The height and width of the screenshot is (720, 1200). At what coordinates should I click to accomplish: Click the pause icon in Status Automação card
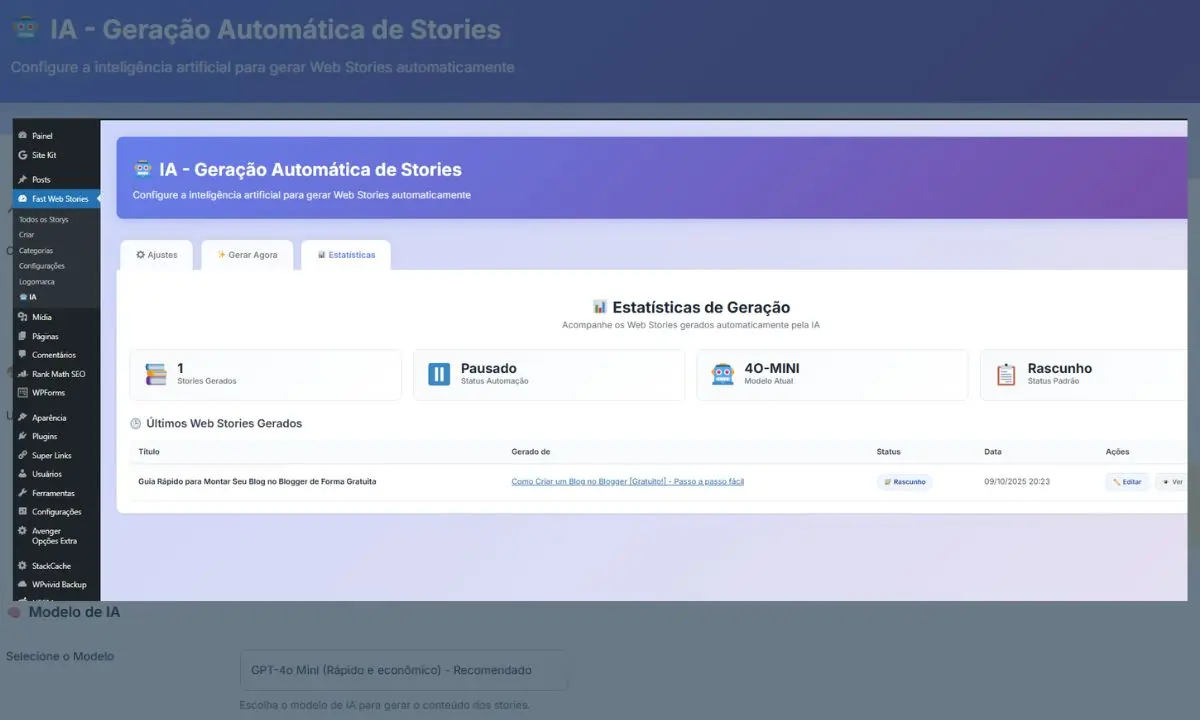pos(439,374)
